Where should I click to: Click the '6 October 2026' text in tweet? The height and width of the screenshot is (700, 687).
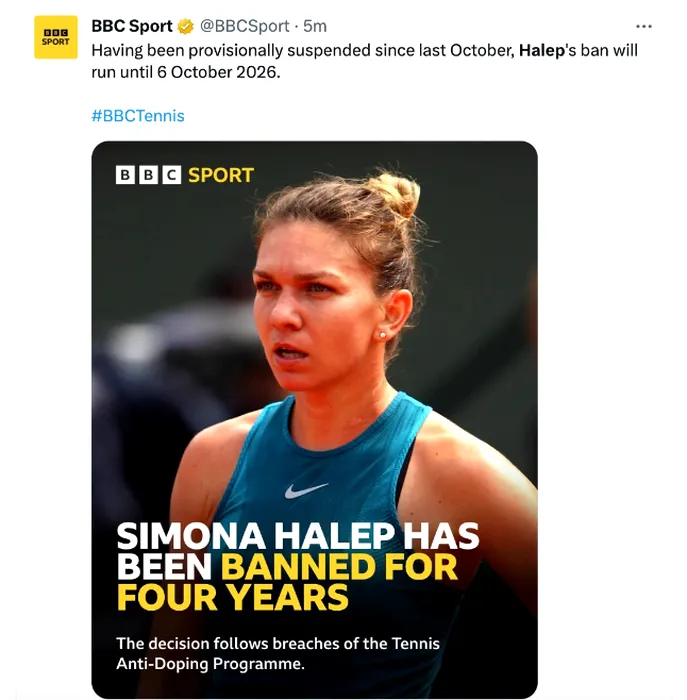tap(218, 72)
